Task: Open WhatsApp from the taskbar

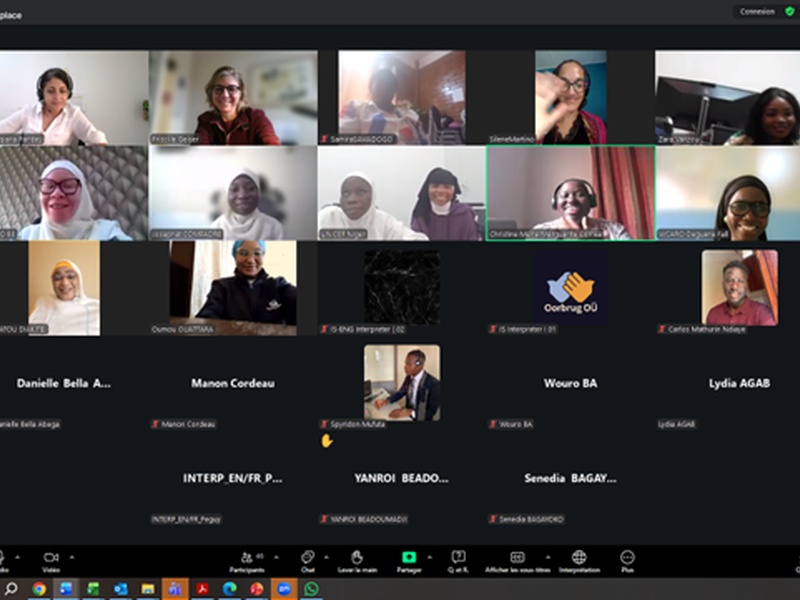Action: pos(311,589)
